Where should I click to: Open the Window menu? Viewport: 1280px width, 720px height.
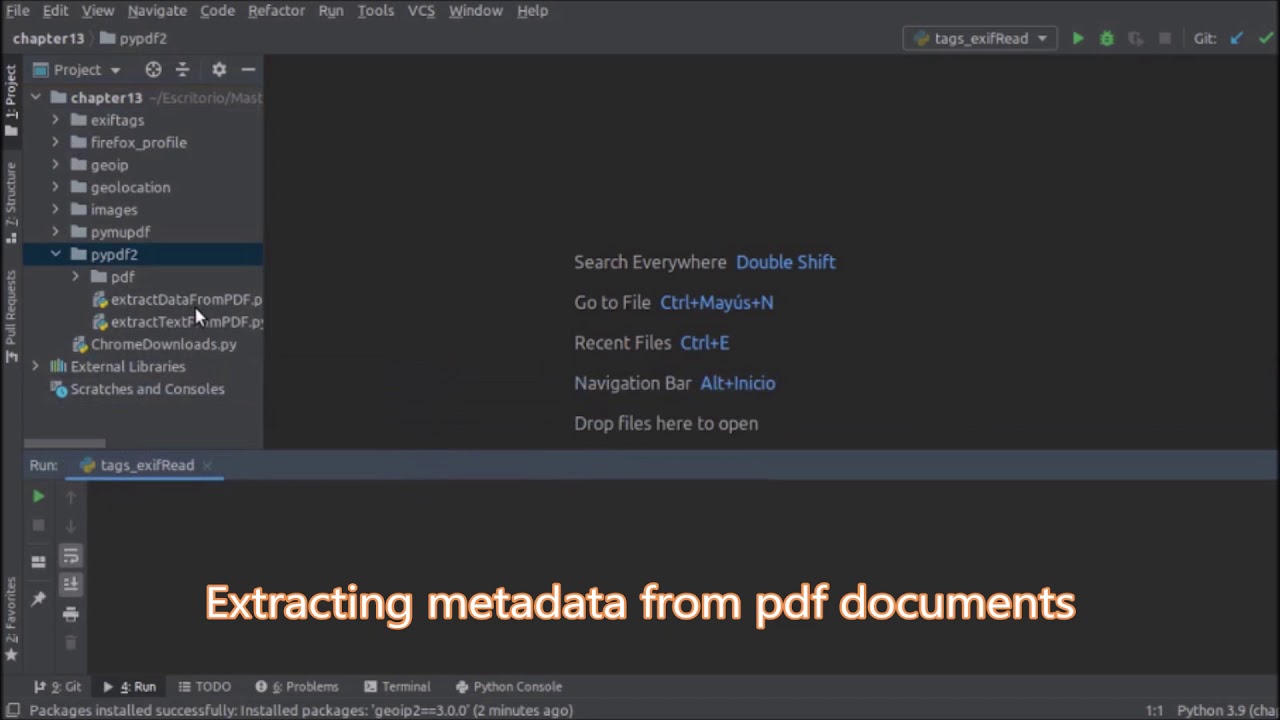click(475, 10)
